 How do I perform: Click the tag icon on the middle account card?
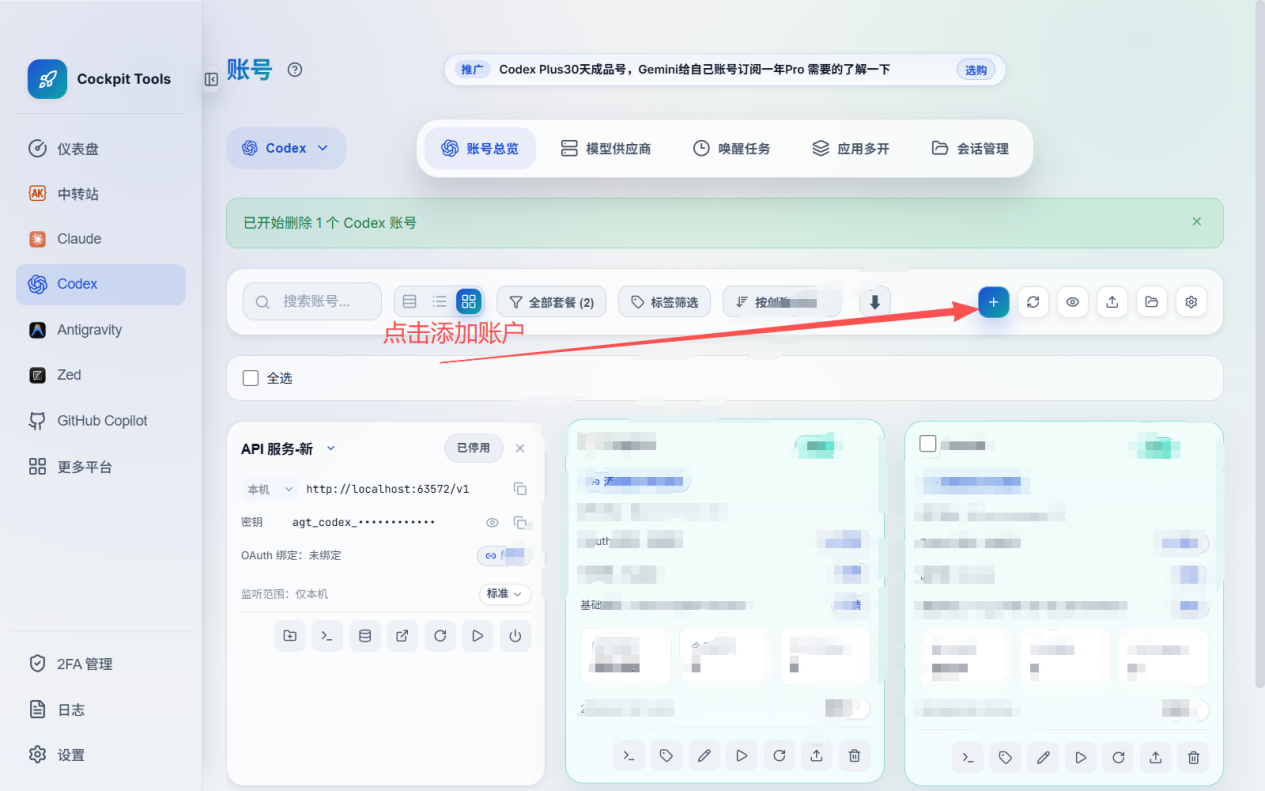coord(666,757)
